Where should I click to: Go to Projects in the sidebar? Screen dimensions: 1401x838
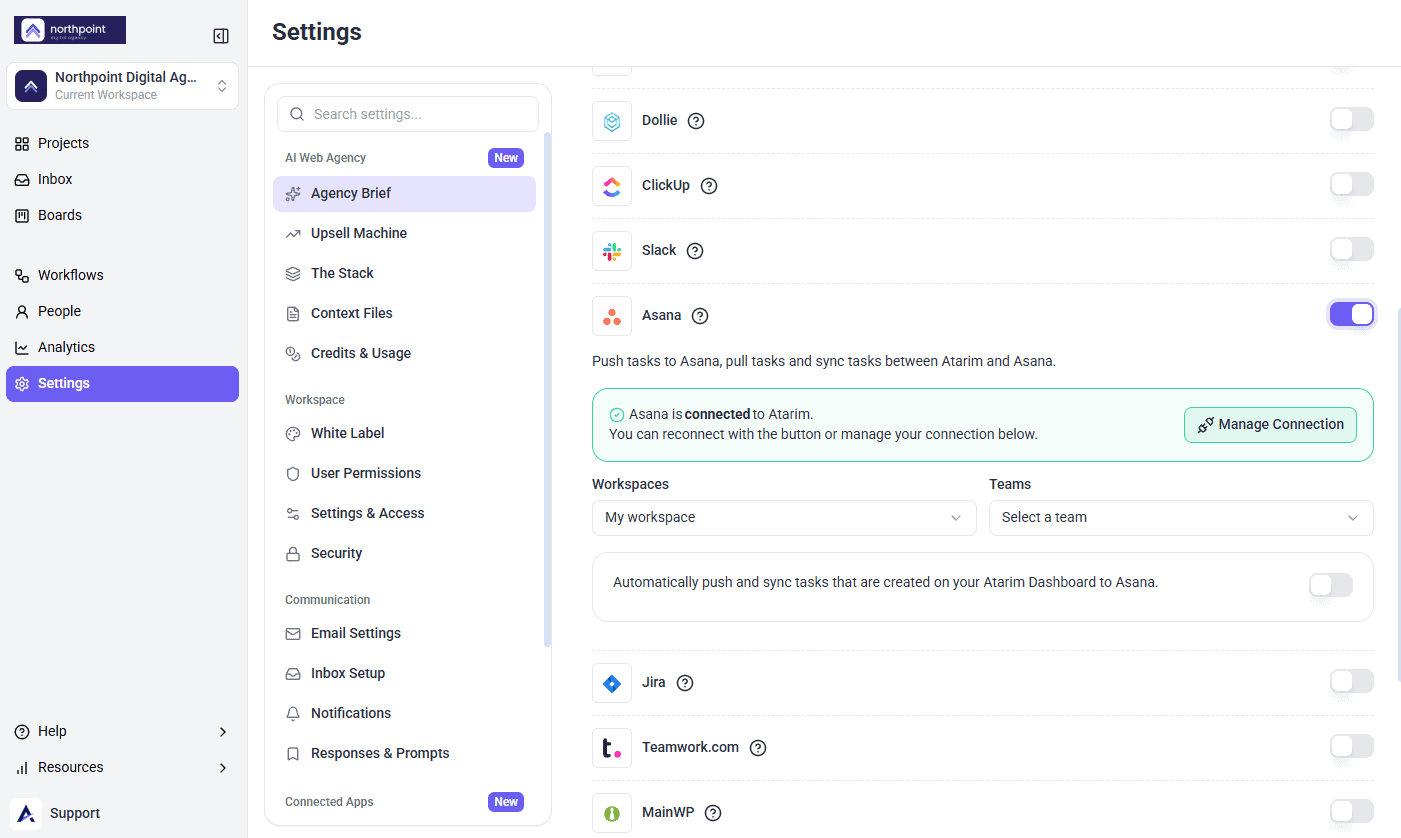(x=122, y=143)
